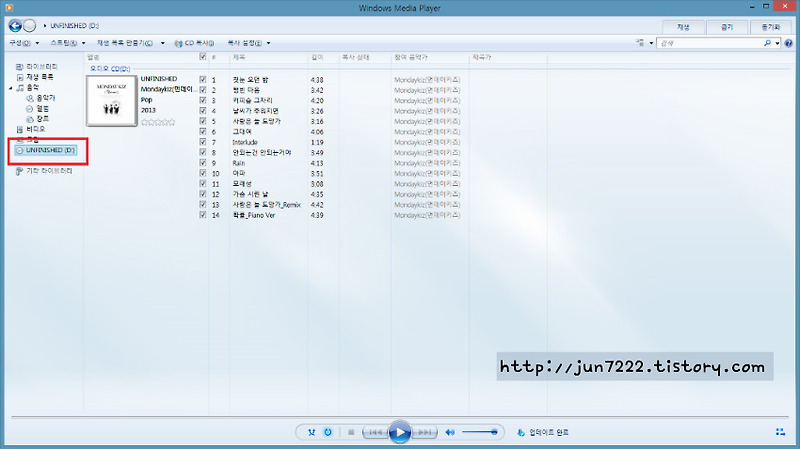
Task: Toggle the select-all checkbox in the column header
Action: coord(203,57)
